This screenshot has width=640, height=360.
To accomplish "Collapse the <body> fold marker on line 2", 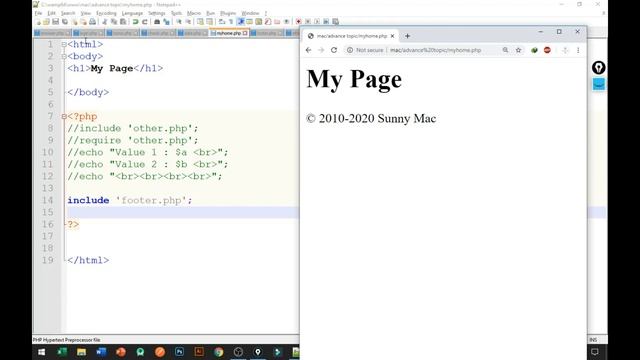I will point(64,56).
